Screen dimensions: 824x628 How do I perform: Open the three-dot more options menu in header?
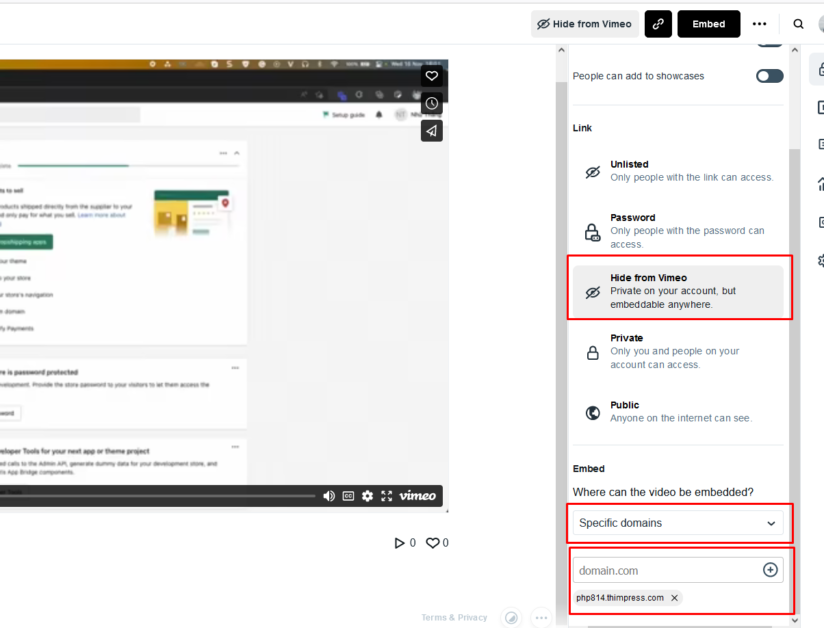759,24
